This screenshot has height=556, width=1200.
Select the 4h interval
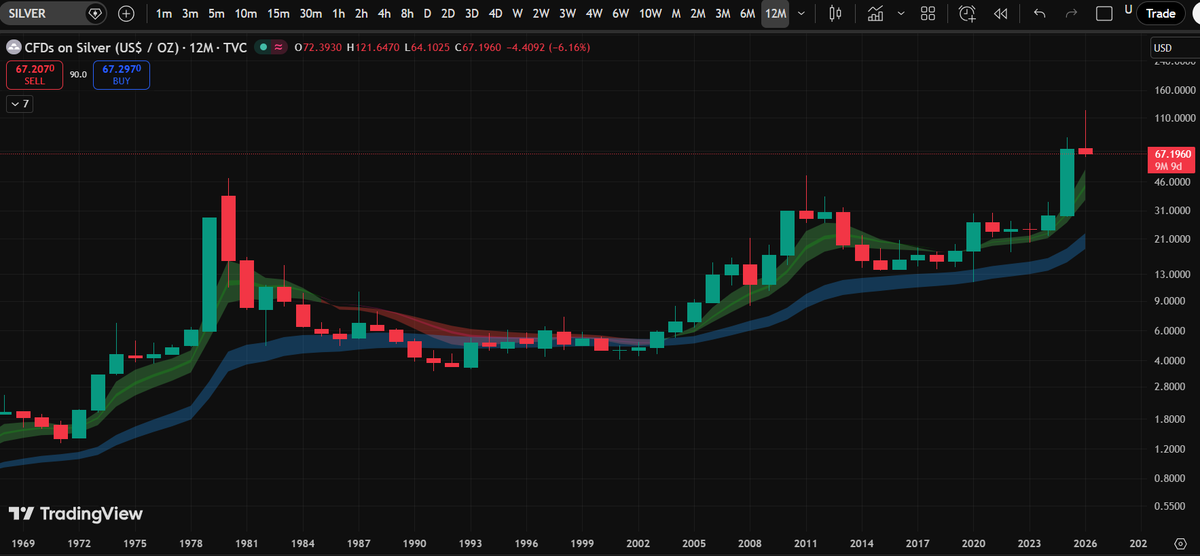384,14
